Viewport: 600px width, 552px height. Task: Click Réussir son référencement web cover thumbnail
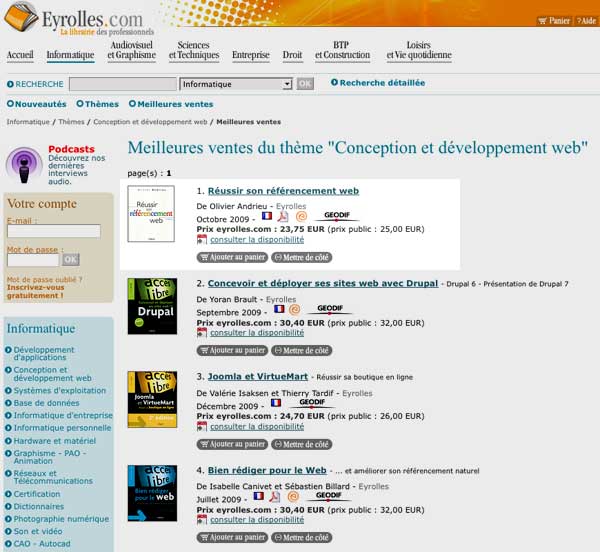pyautogui.click(x=151, y=214)
